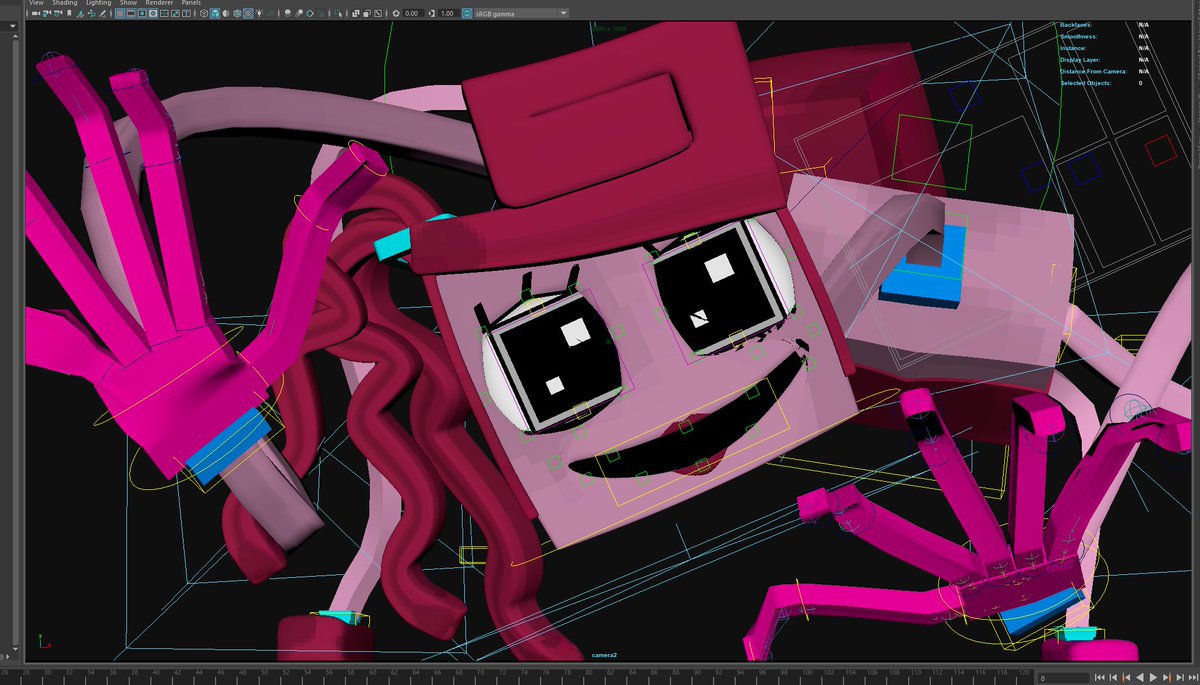Toggle the Film Gate display
This screenshot has height=685, width=1200.
[131, 14]
